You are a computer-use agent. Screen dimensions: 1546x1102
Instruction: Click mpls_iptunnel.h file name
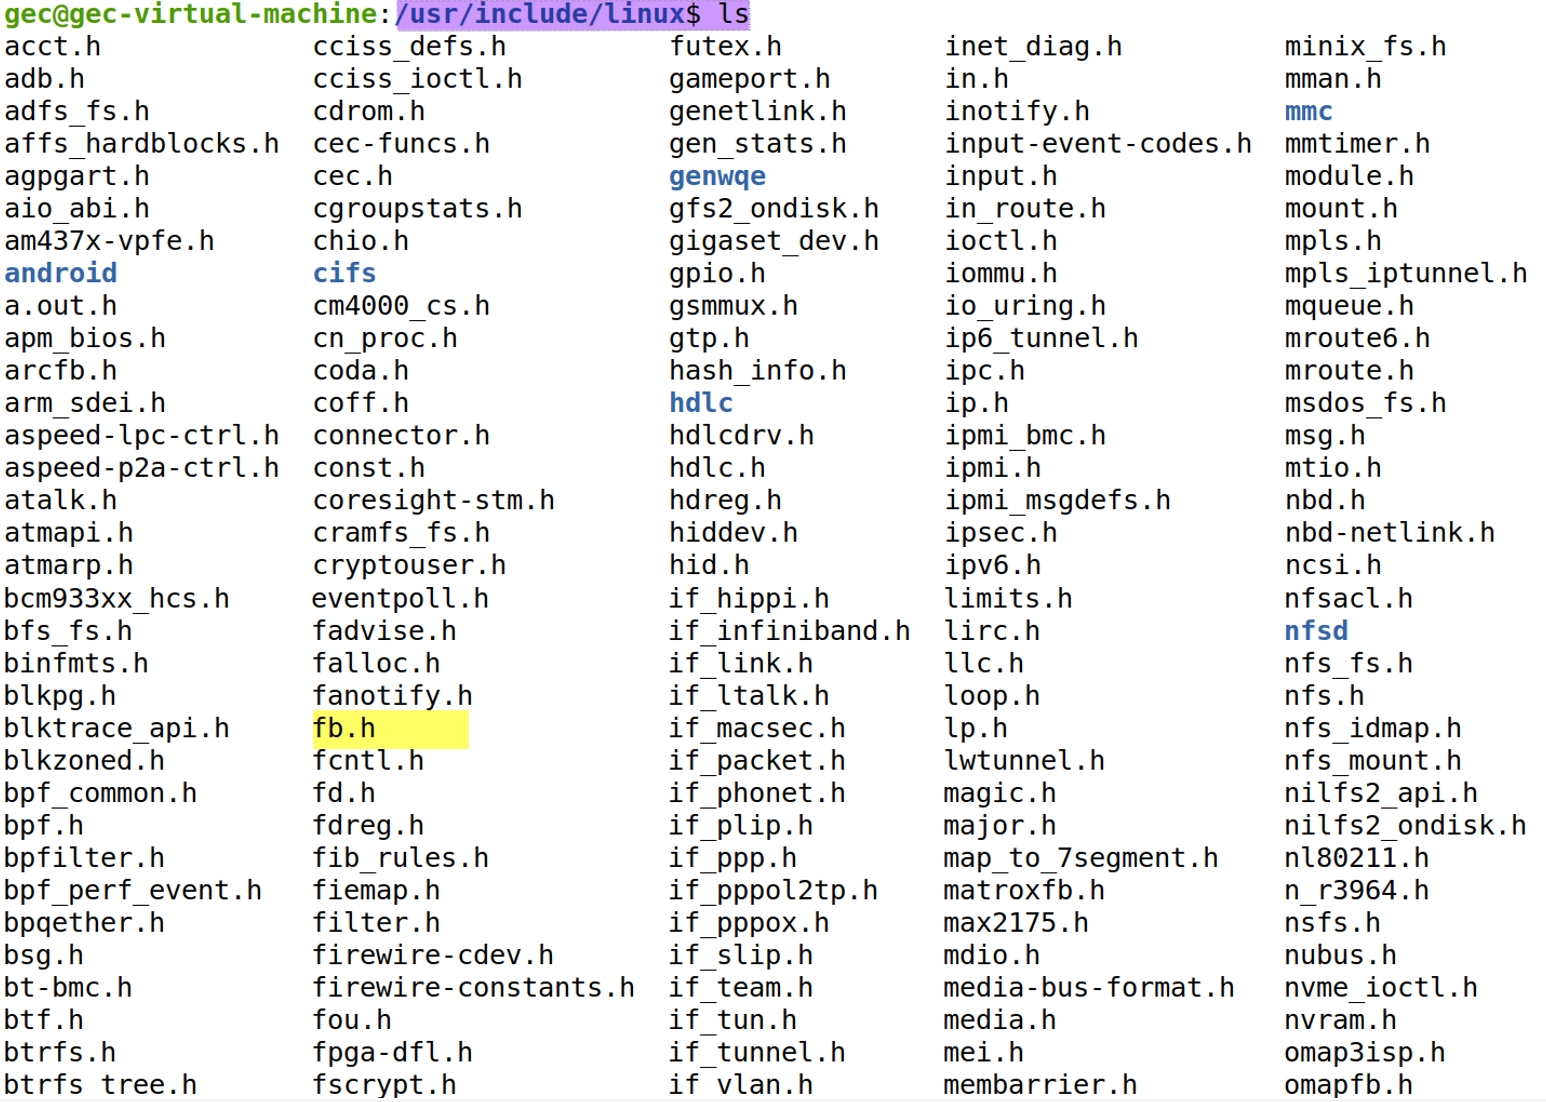pos(1406,273)
